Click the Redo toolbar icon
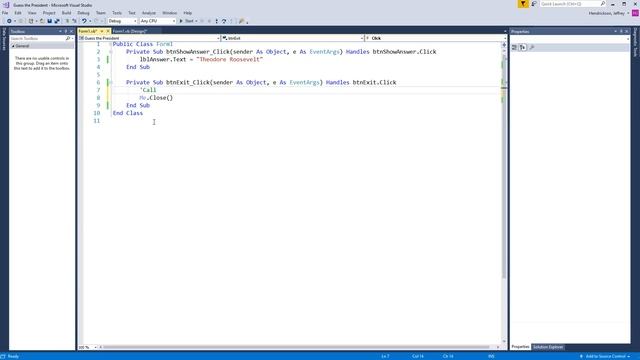 [97, 21]
